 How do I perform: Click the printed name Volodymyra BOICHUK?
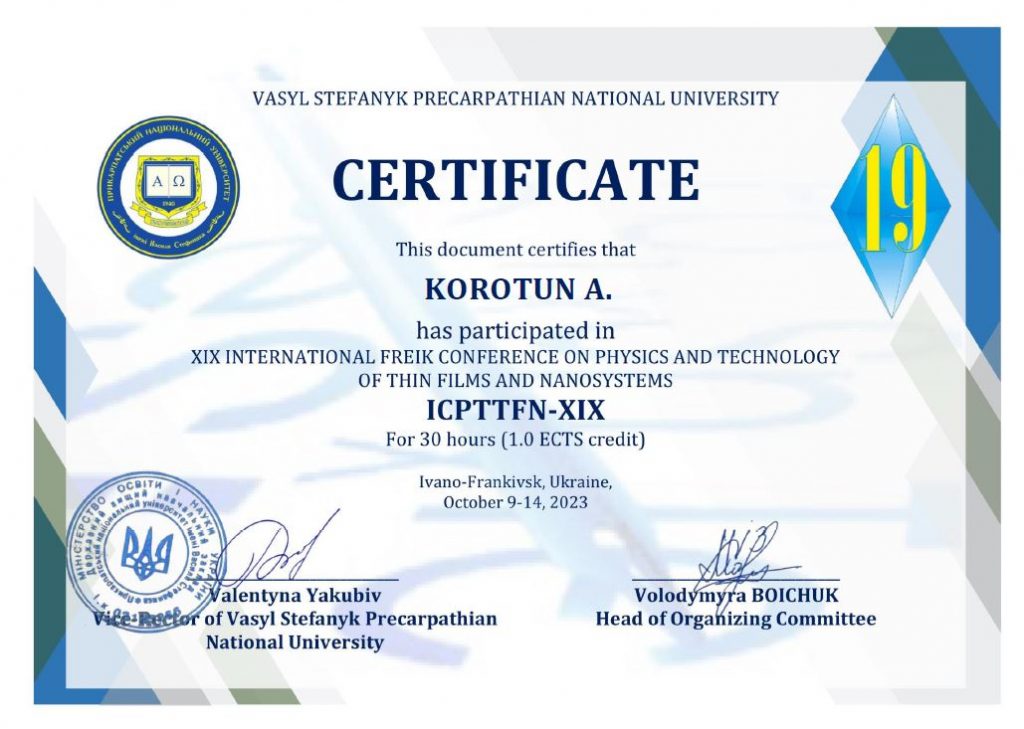click(x=736, y=596)
